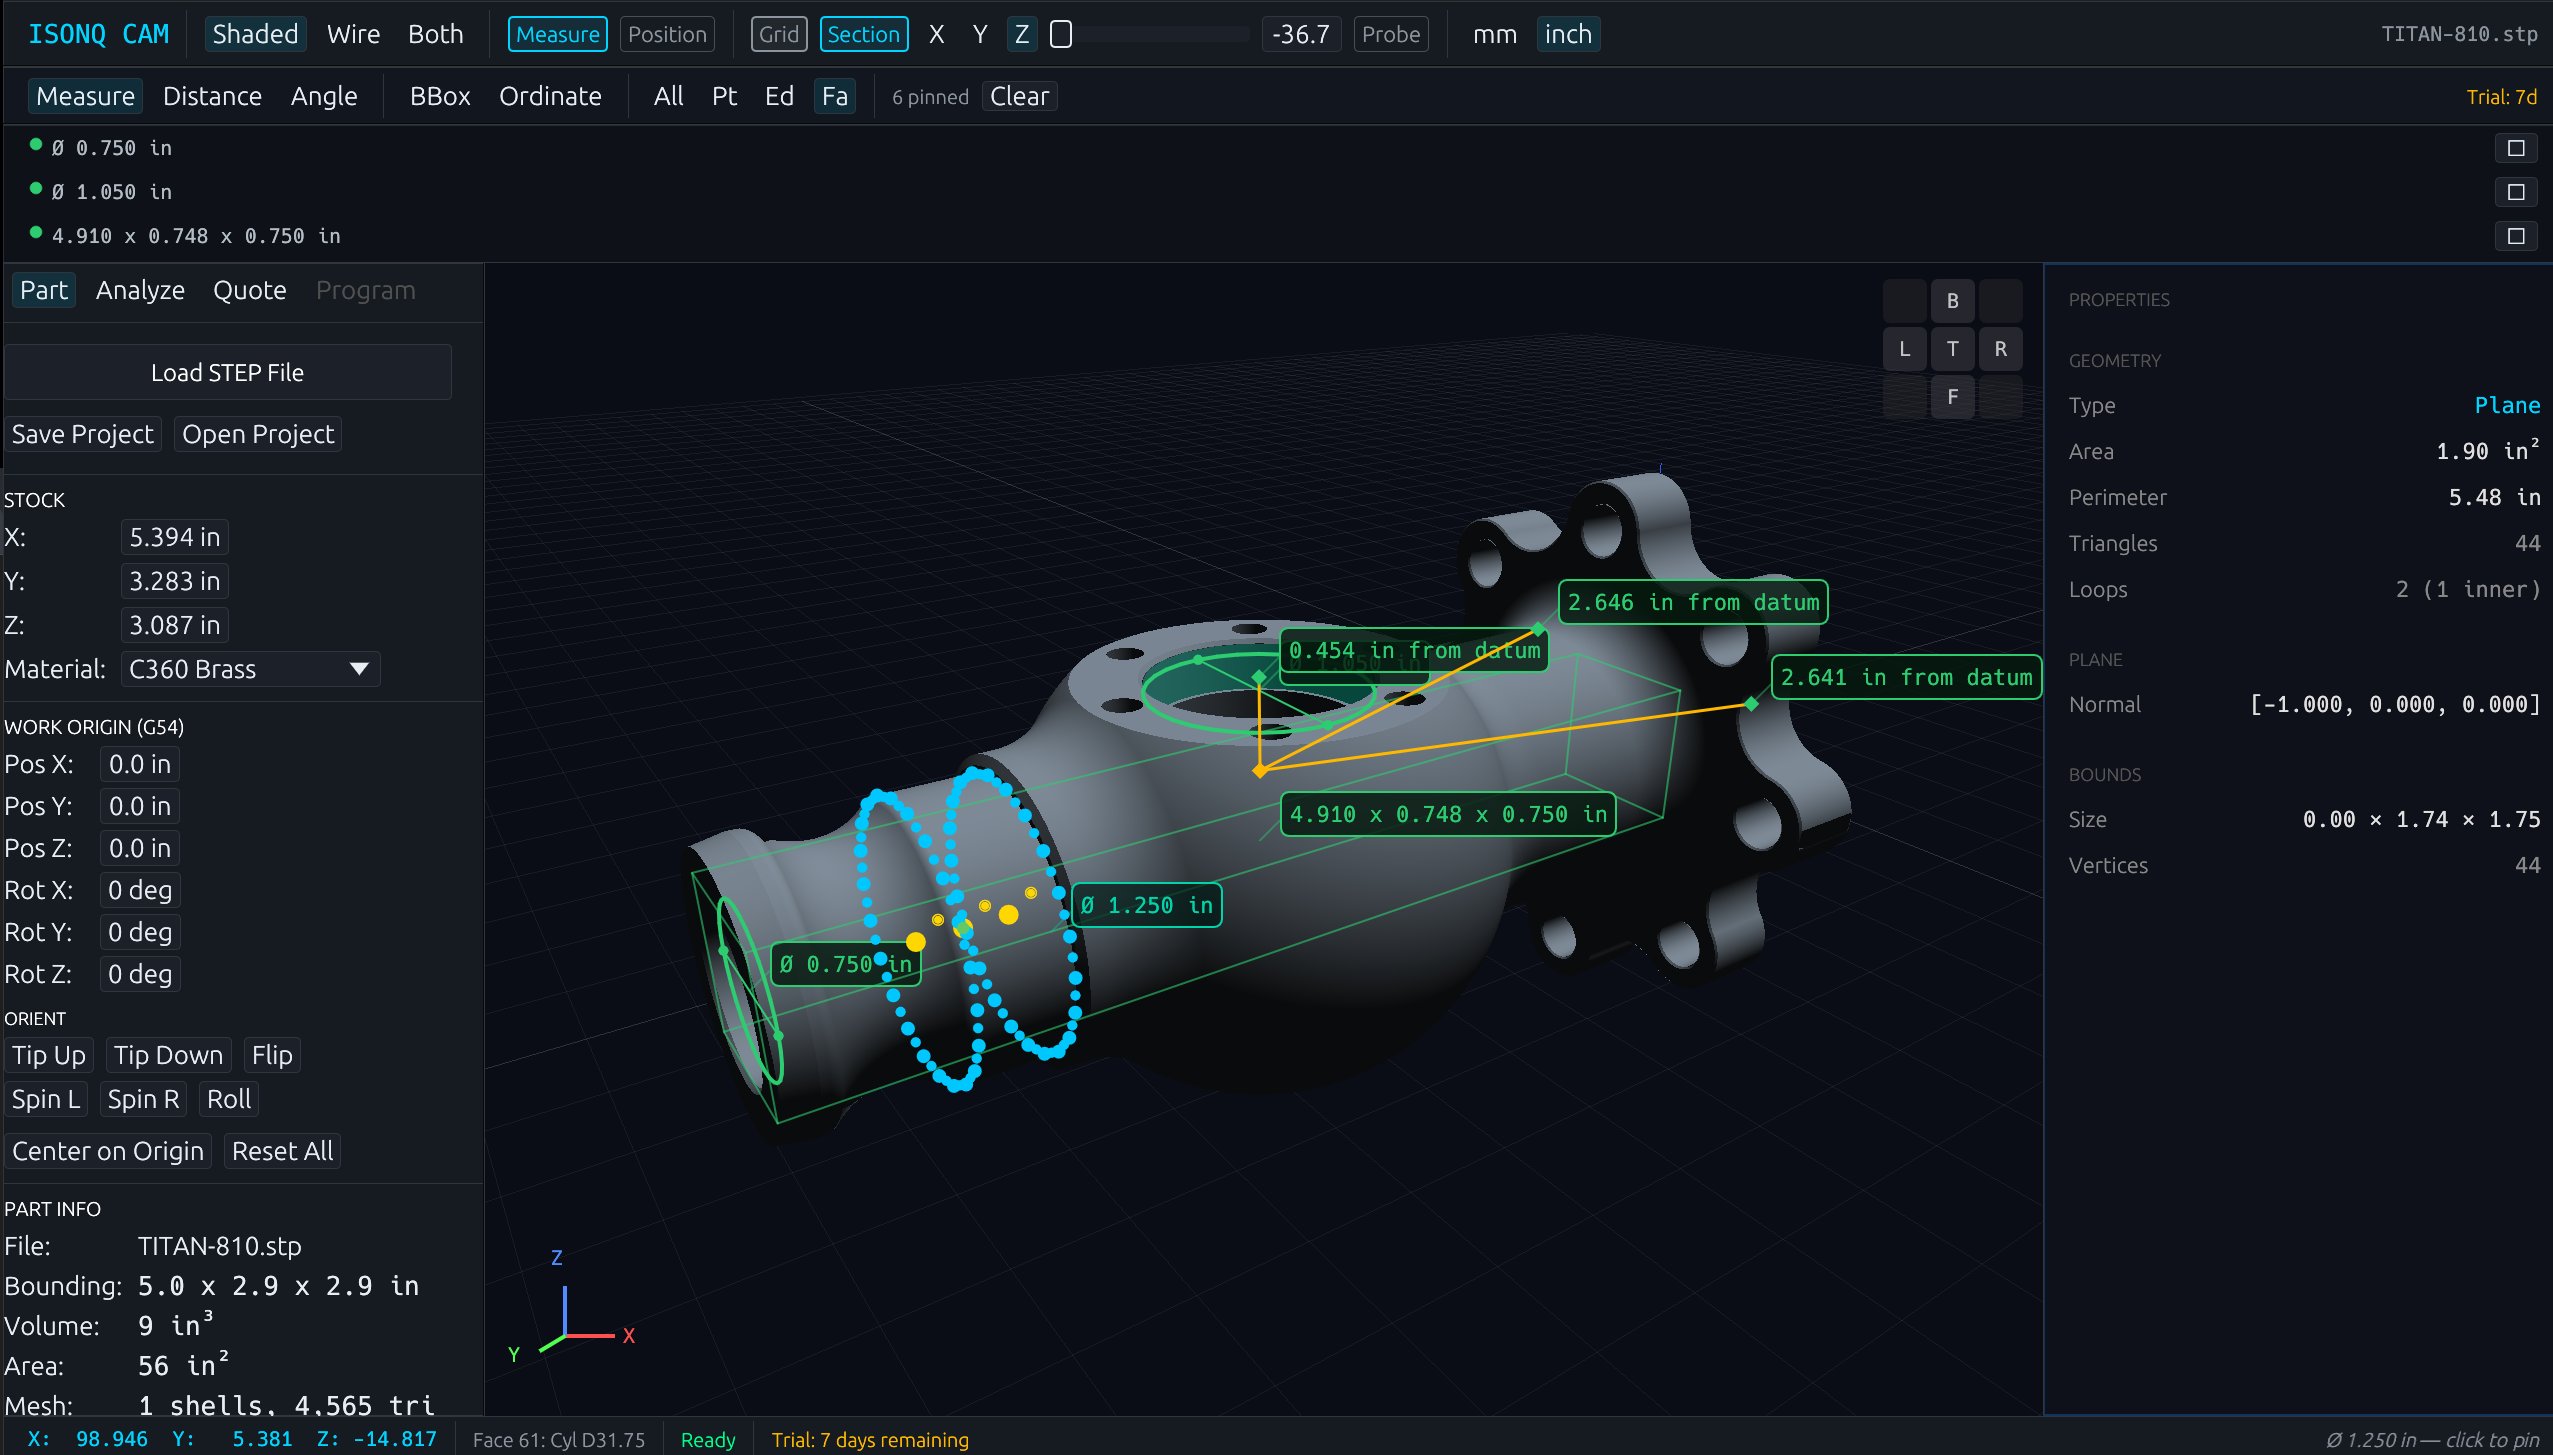Image resolution: width=2553 pixels, height=1455 pixels.
Task: Edit the Stock X dimension field
Action: pyautogui.click(x=173, y=537)
